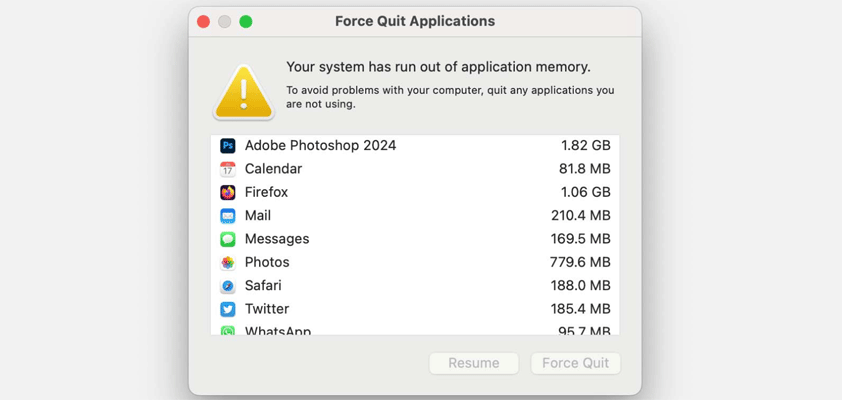Click the Mail envelope icon

[x=228, y=216]
